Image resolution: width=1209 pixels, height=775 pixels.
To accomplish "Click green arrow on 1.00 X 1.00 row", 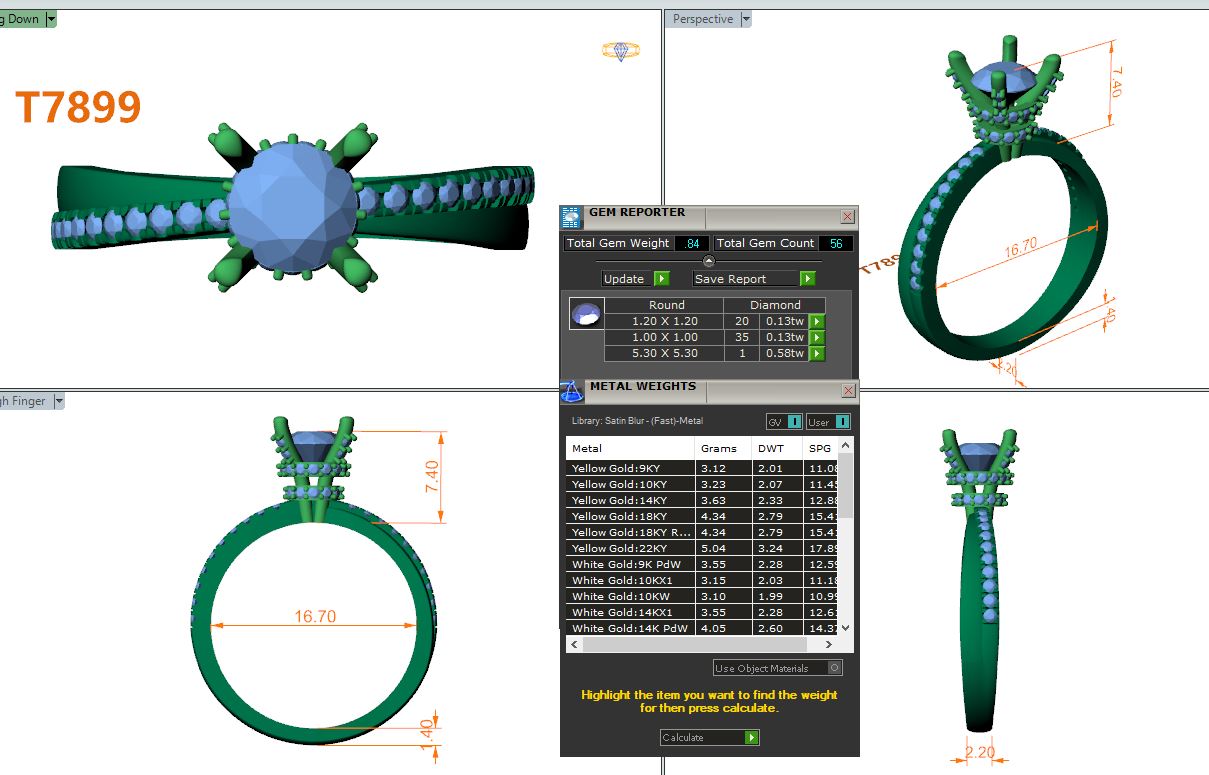I will tap(817, 338).
